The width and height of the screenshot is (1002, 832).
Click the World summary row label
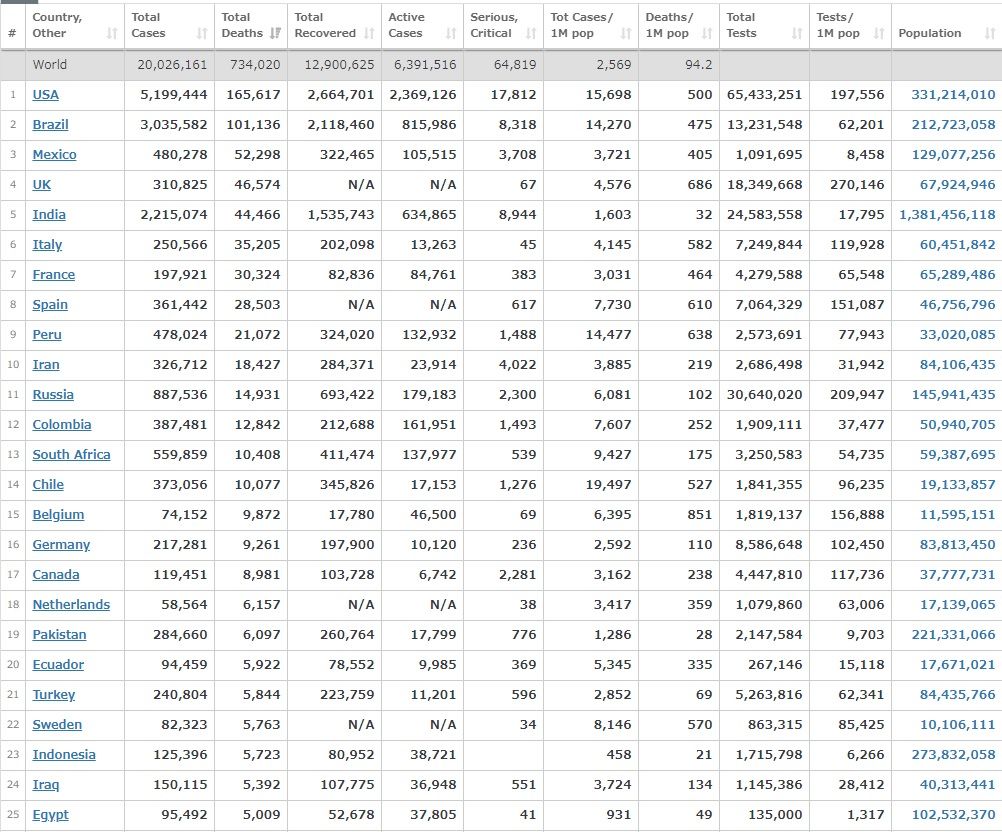tap(50, 65)
